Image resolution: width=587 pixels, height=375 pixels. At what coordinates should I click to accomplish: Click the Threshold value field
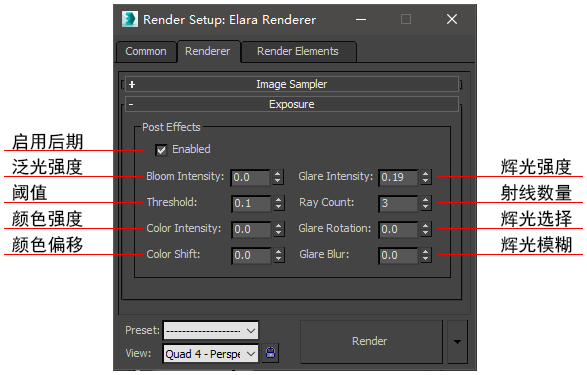tap(251, 203)
